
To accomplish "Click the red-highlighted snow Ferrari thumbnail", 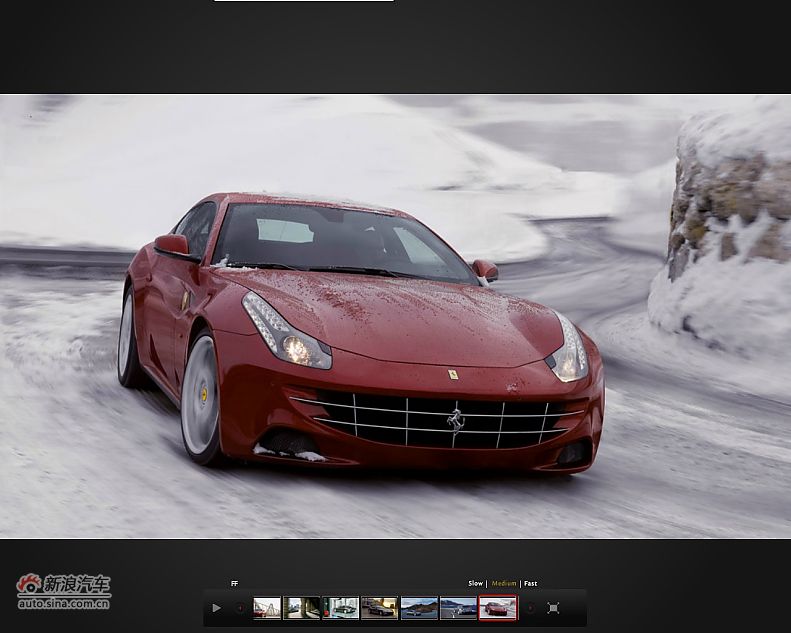I will coord(497,608).
